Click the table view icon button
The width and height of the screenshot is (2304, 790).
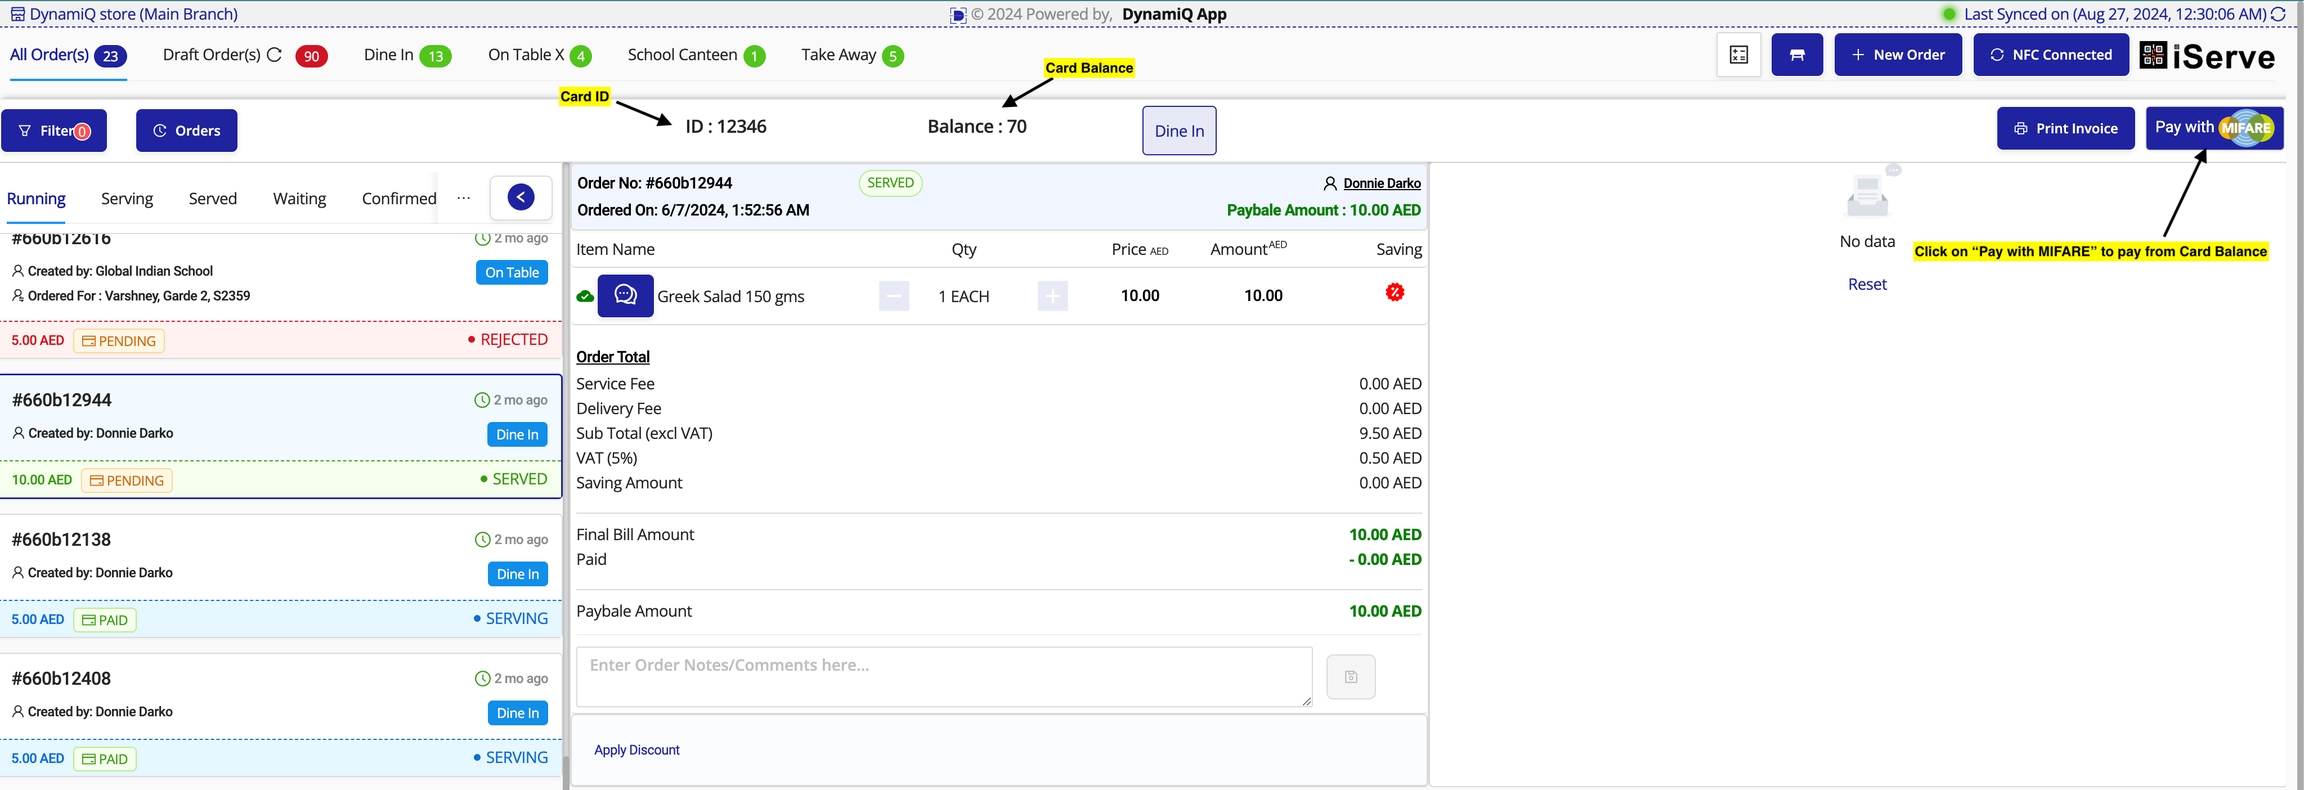[x=1796, y=55]
